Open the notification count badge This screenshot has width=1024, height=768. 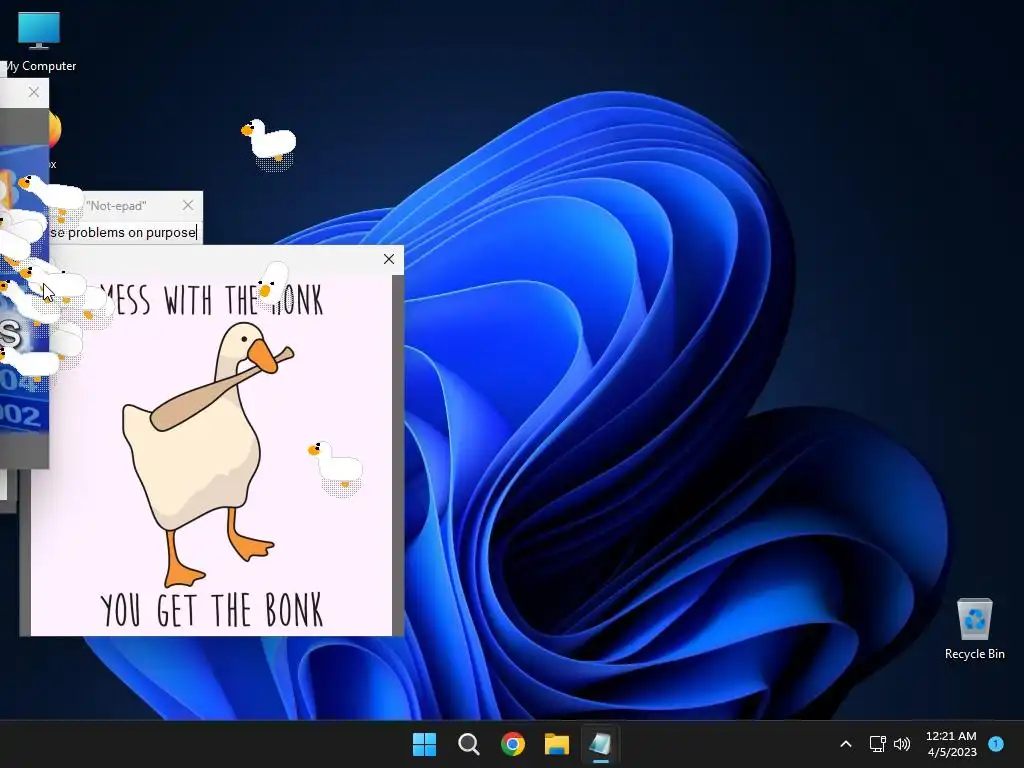[996, 743]
